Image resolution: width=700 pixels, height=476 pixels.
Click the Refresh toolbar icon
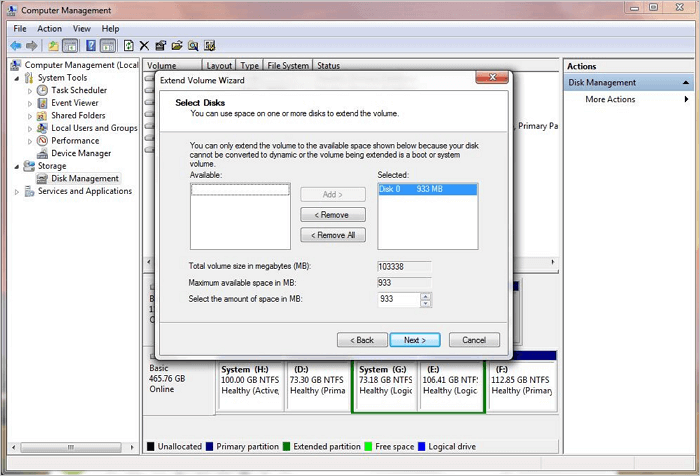tap(129, 46)
